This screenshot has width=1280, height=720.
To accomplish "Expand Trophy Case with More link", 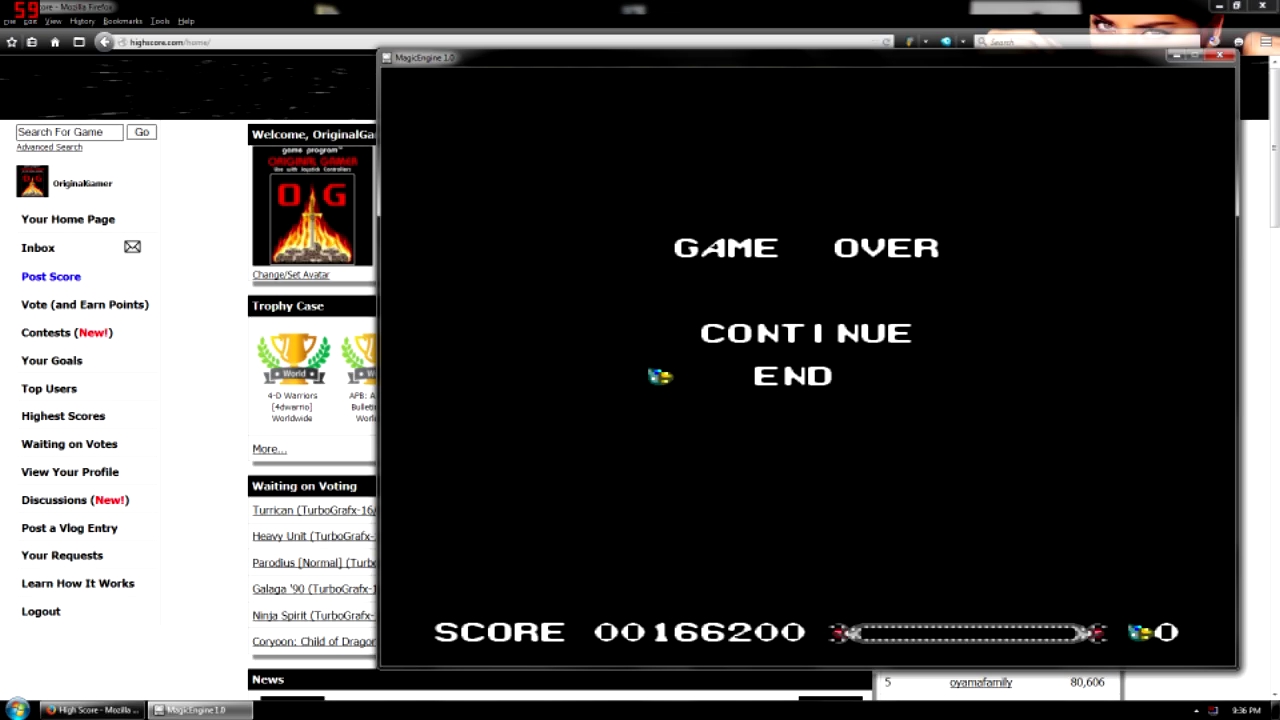I will (x=269, y=449).
